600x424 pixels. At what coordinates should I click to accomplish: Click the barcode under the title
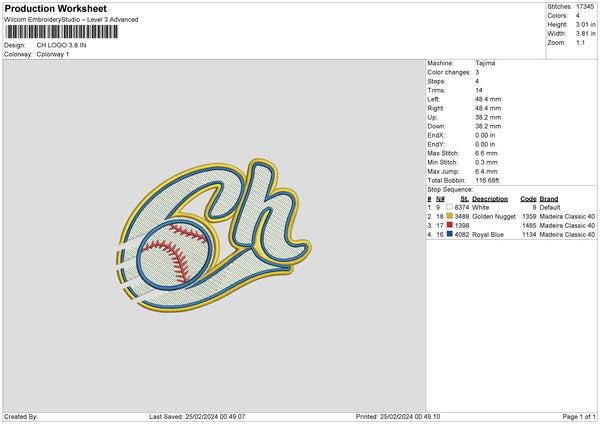tap(62, 32)
